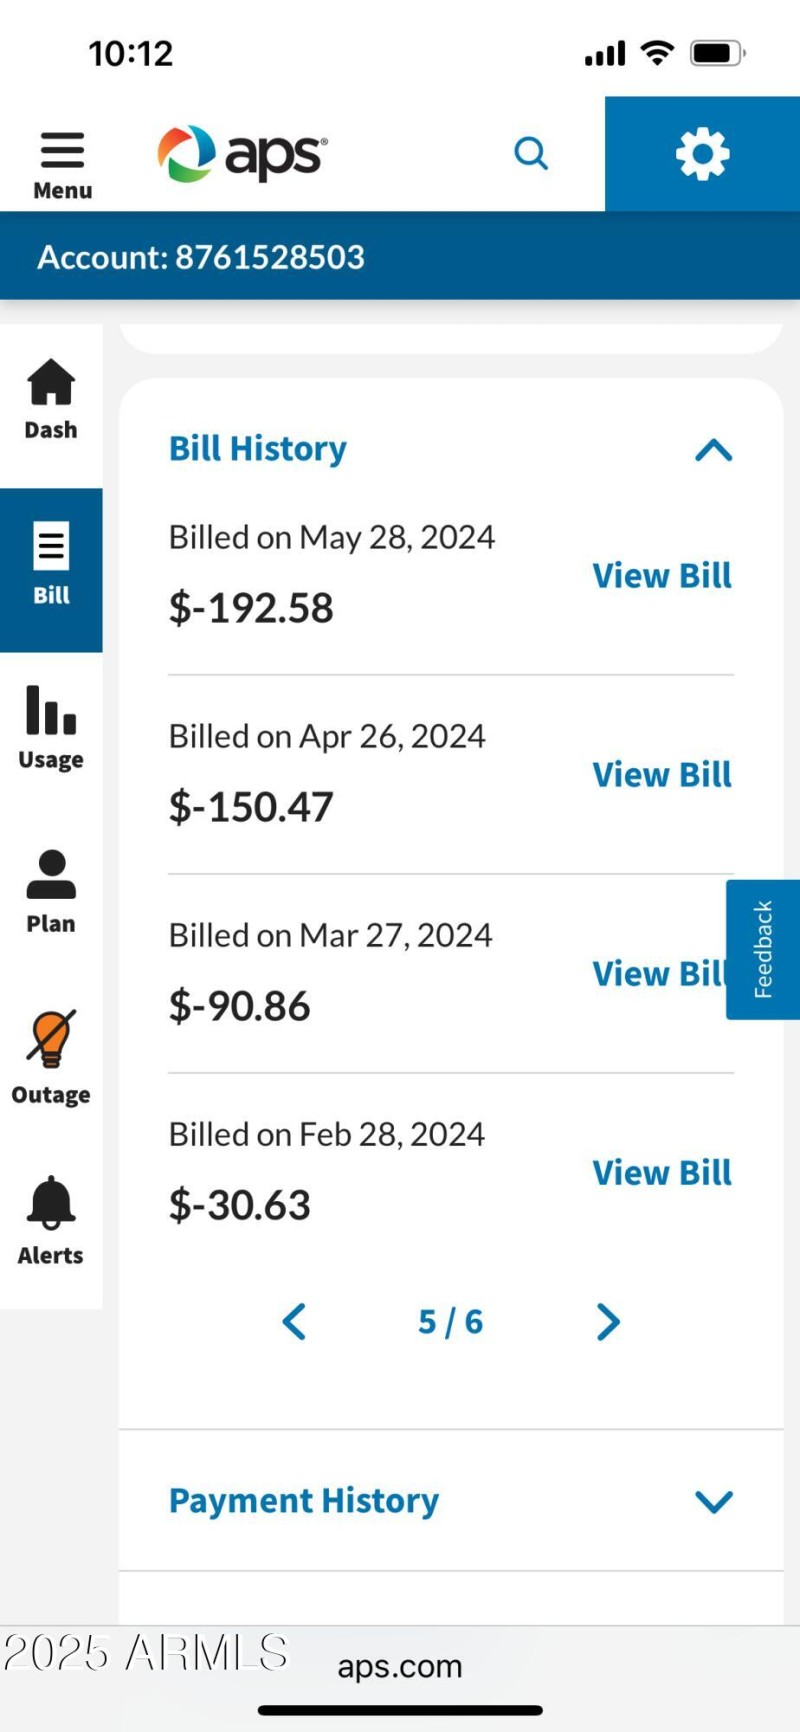Expand the Payment History section
This screenshot has height=1732, width=800.
point(713,1500)
